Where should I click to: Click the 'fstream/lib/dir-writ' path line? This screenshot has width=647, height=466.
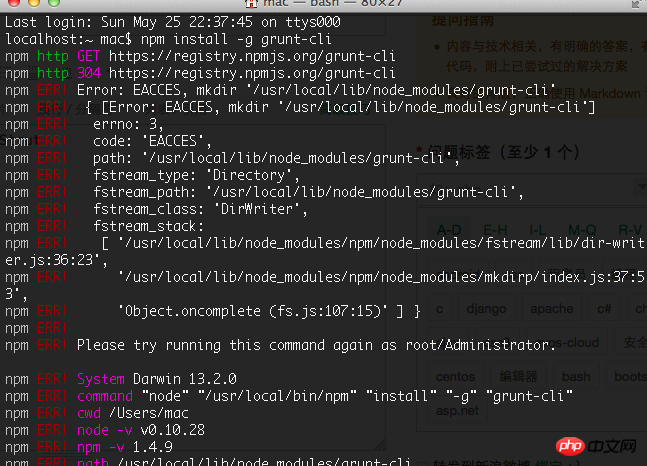tap(373, 244)
